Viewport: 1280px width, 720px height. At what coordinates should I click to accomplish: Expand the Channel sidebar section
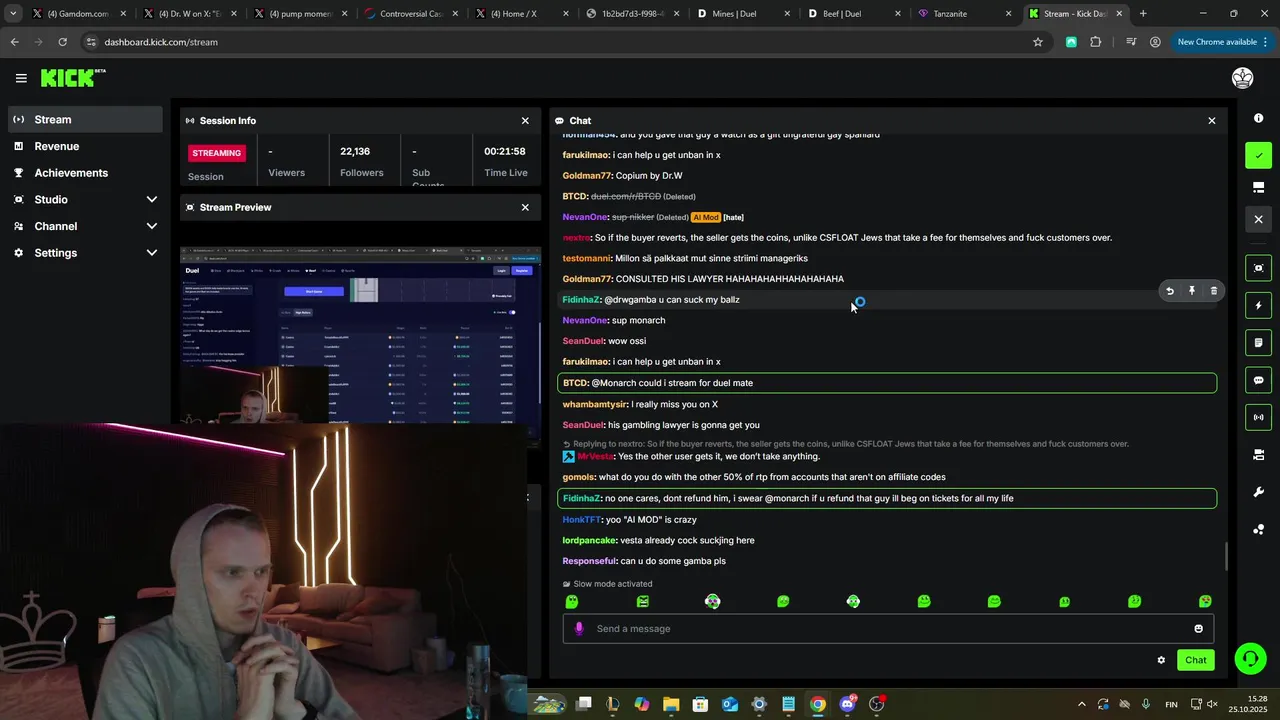point(151,226)
